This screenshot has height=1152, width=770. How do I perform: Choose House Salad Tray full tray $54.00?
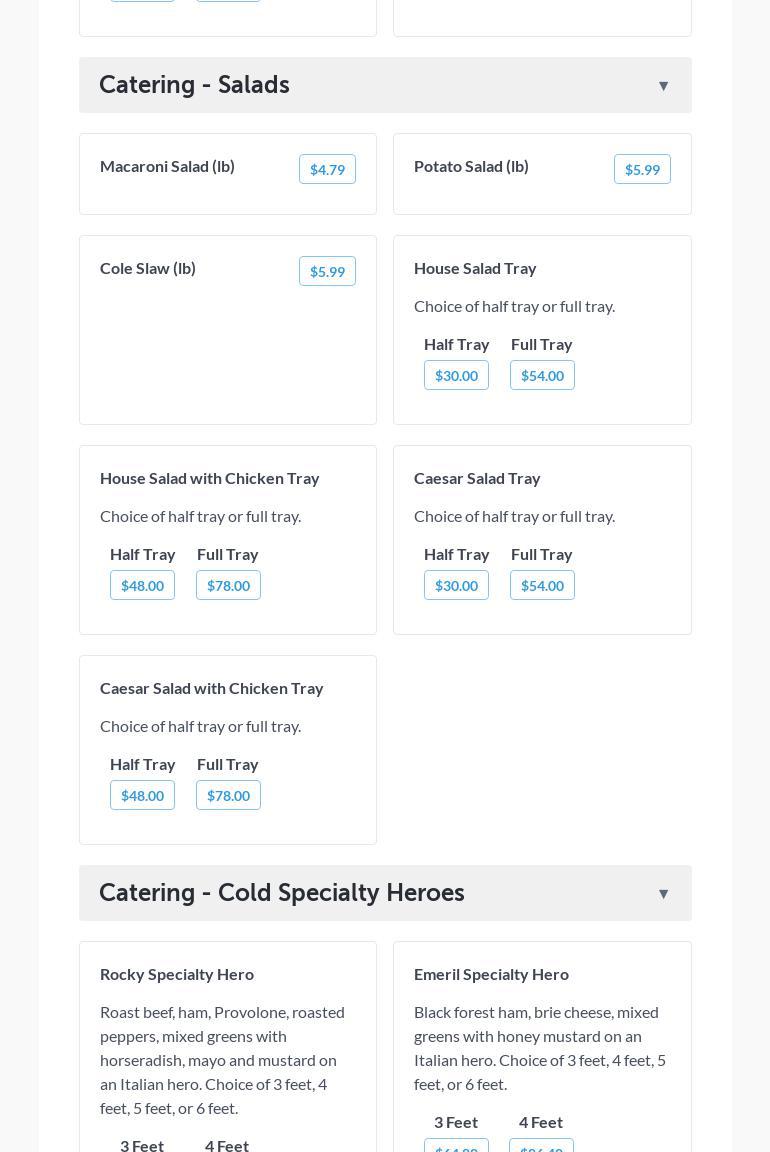542,376
